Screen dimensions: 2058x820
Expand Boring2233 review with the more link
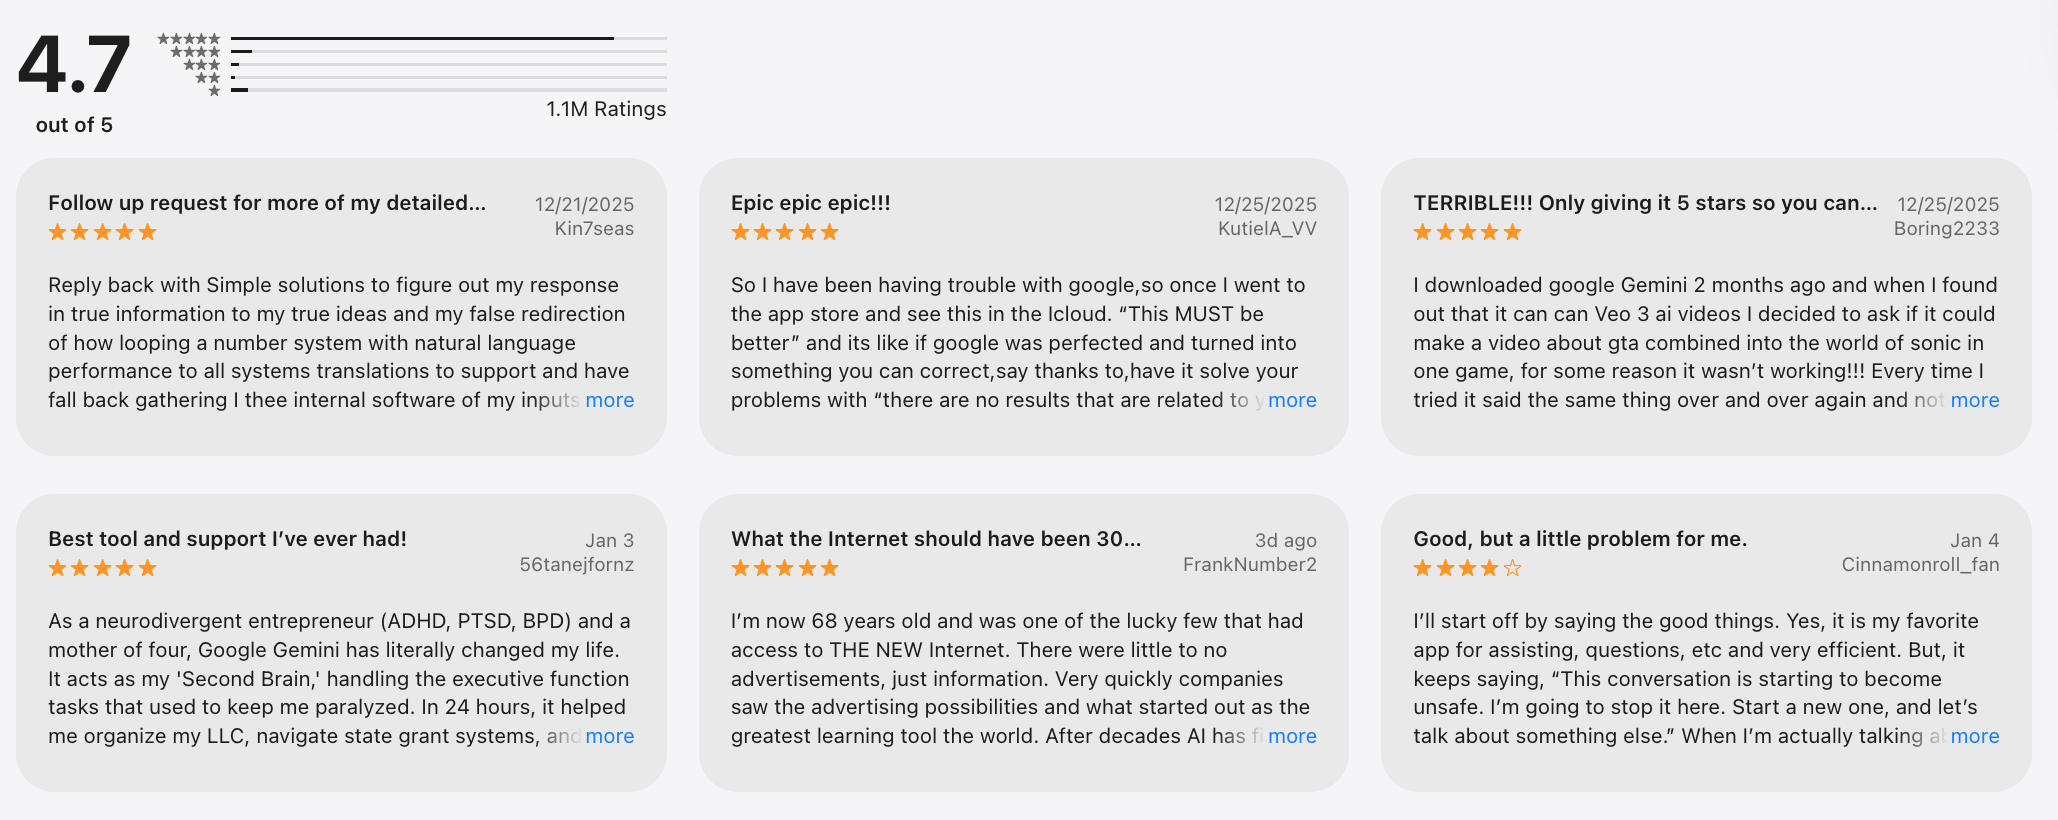(x=1974, y=400)
